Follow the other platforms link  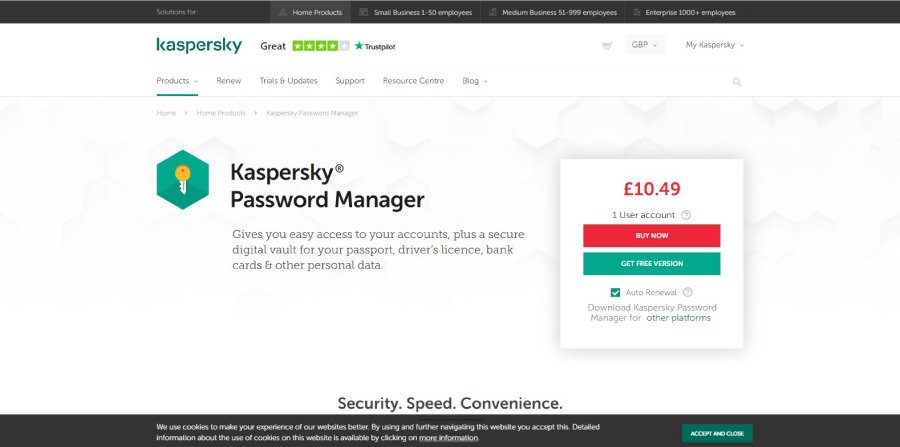(x=678, y=318)
